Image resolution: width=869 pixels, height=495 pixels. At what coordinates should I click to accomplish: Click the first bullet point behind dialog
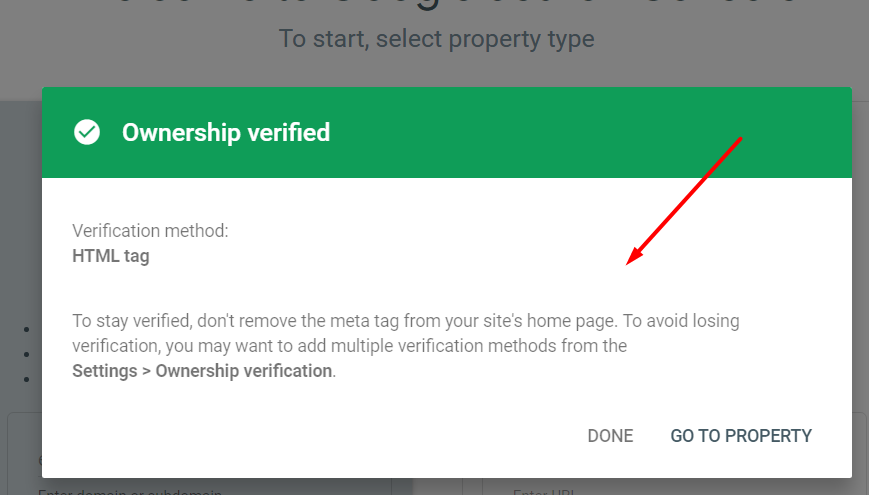tap(27, 330)
